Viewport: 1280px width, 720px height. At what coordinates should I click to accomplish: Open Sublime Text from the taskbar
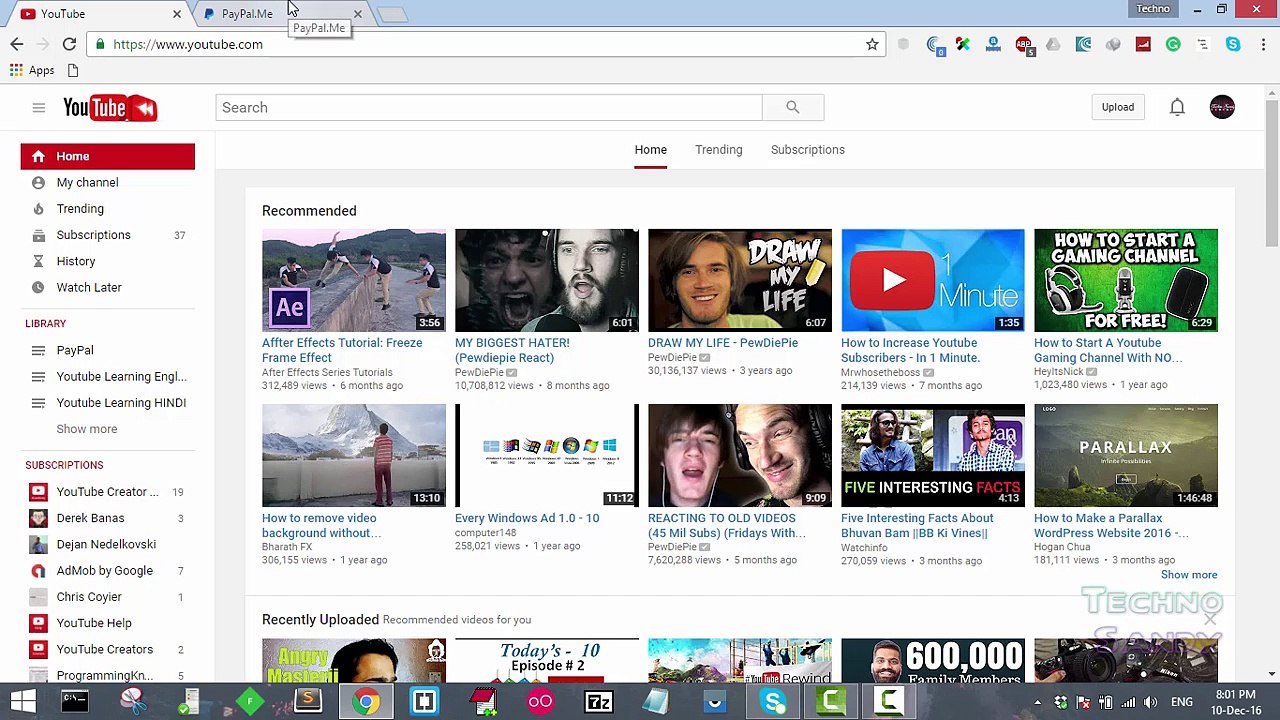click(308, 701)
